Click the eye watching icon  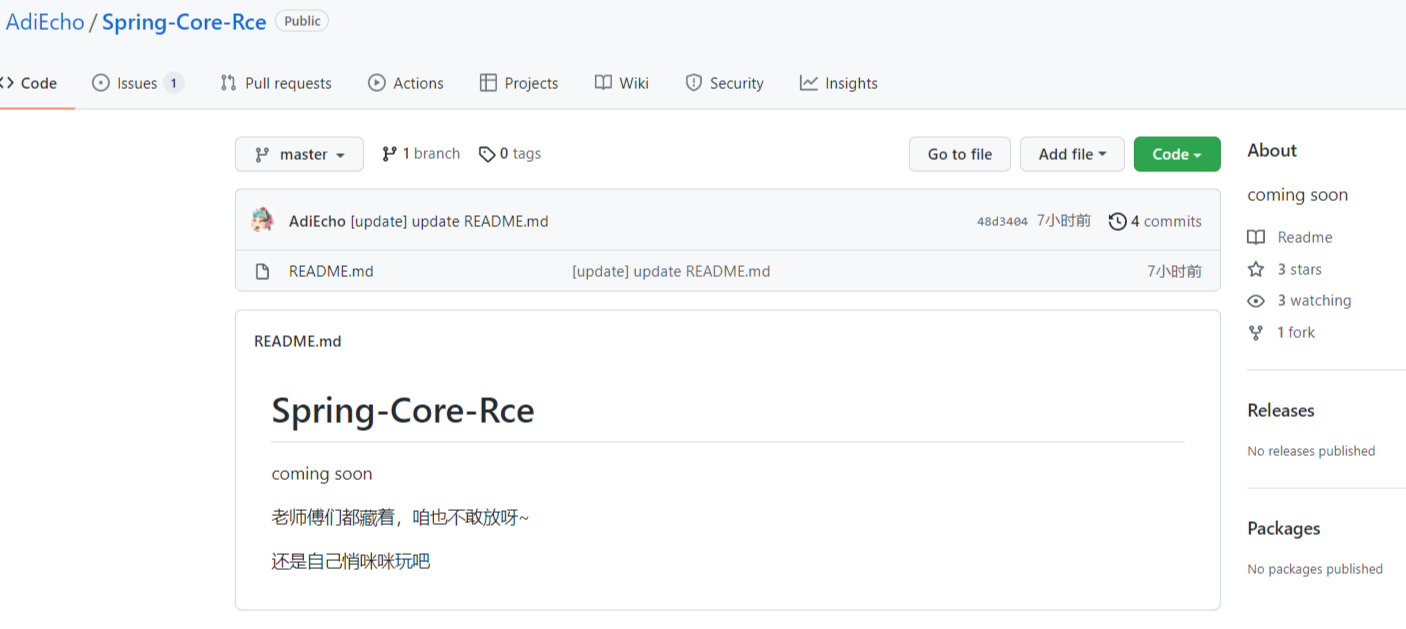(x=1256, y=301)
